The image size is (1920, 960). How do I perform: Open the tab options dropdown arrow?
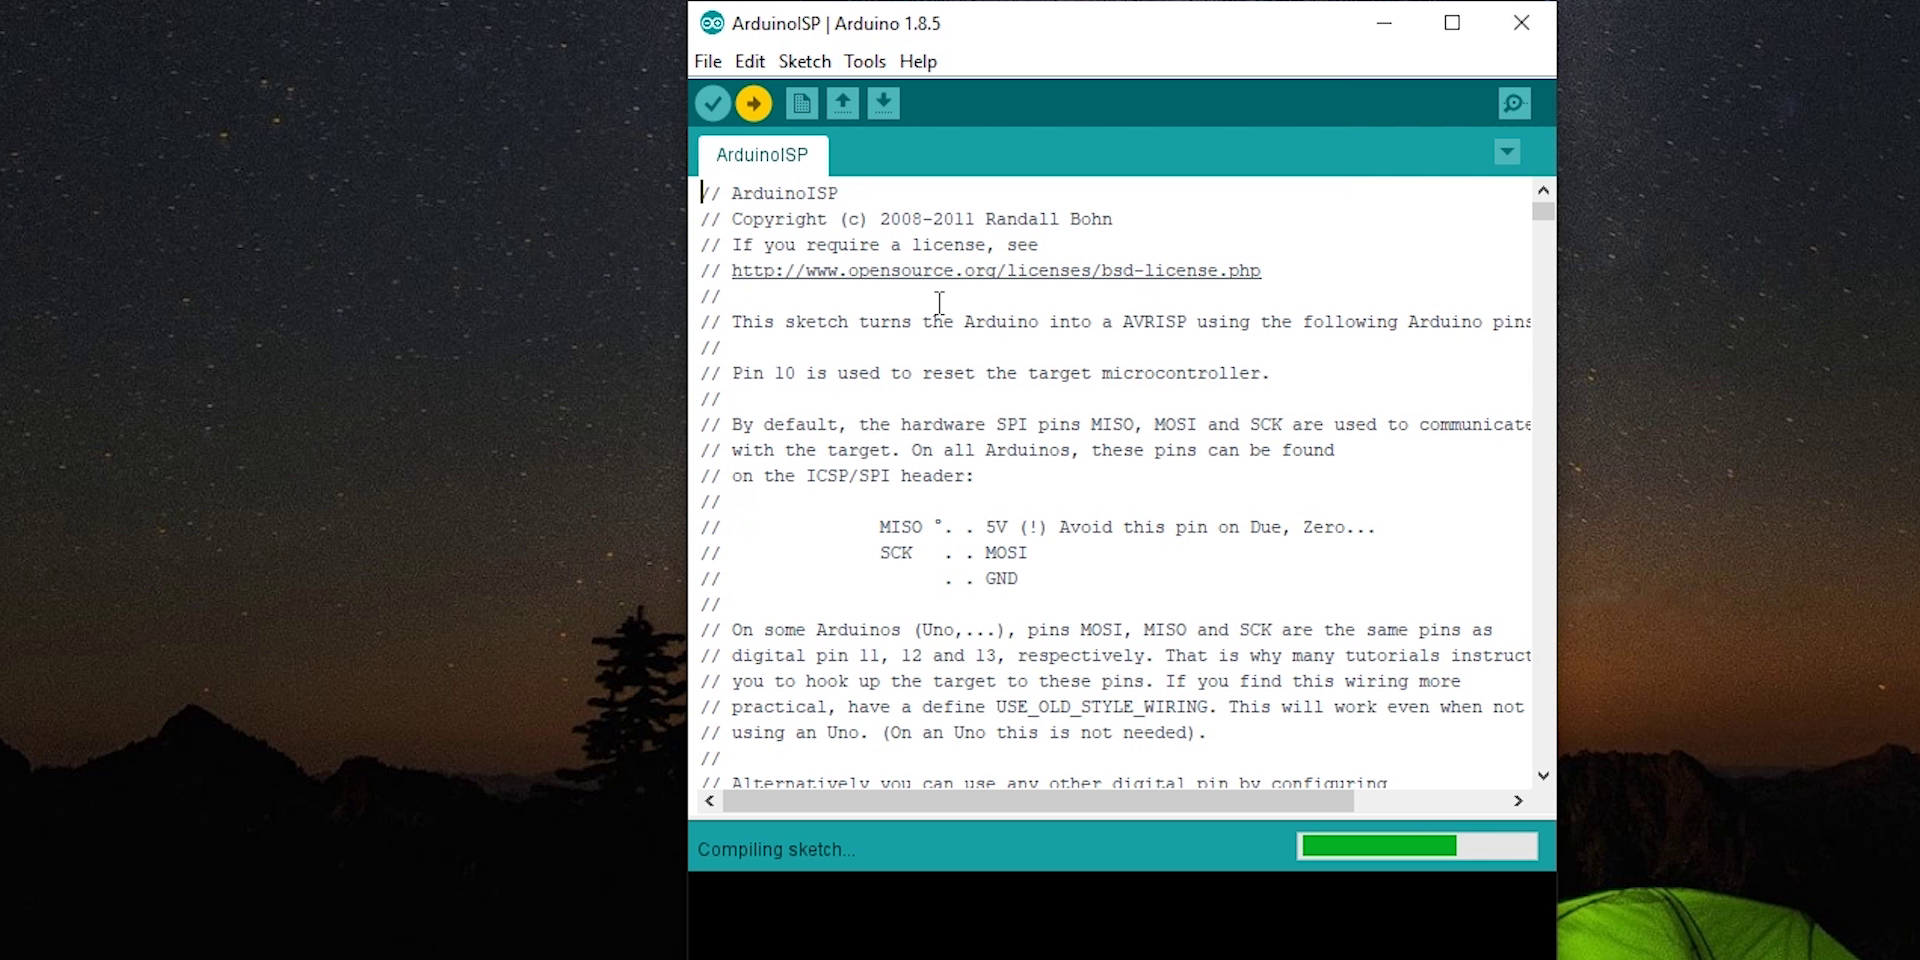(1506, 152)
